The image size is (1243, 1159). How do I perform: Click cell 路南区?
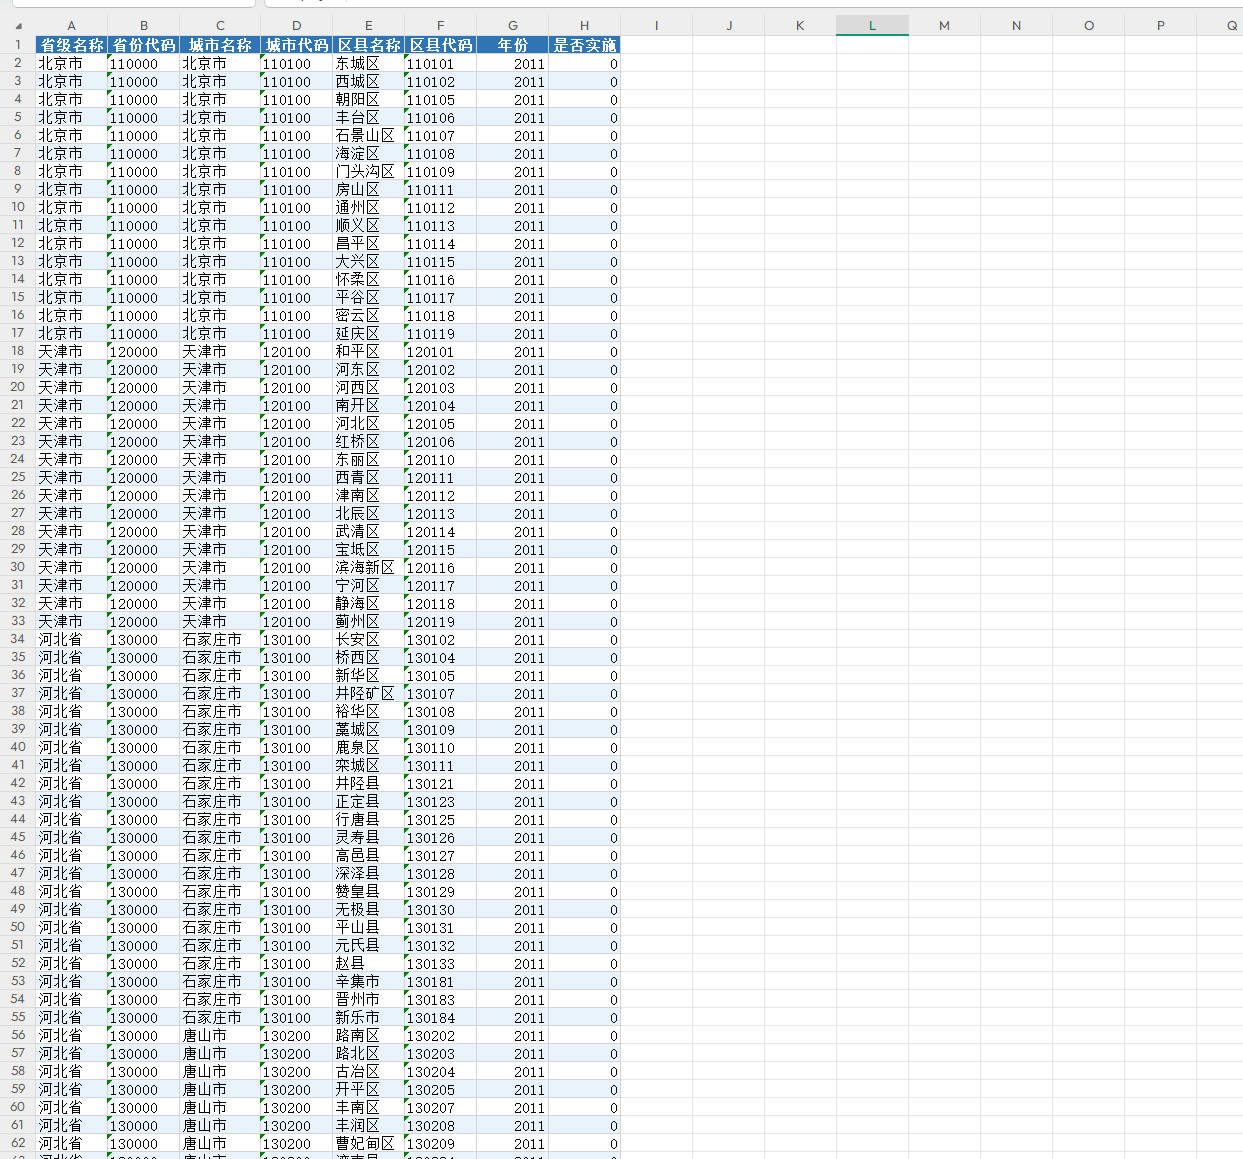pos(369,1035)
